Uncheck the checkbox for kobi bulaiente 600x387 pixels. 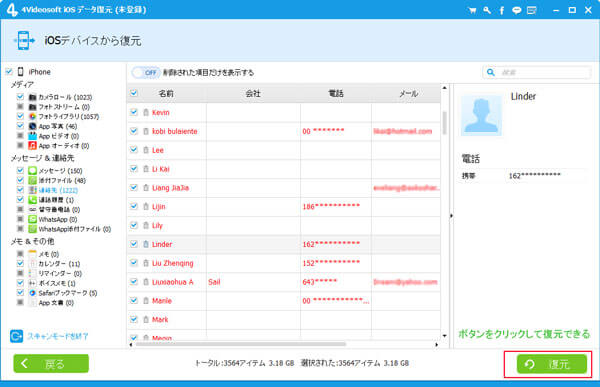[134, 131]
